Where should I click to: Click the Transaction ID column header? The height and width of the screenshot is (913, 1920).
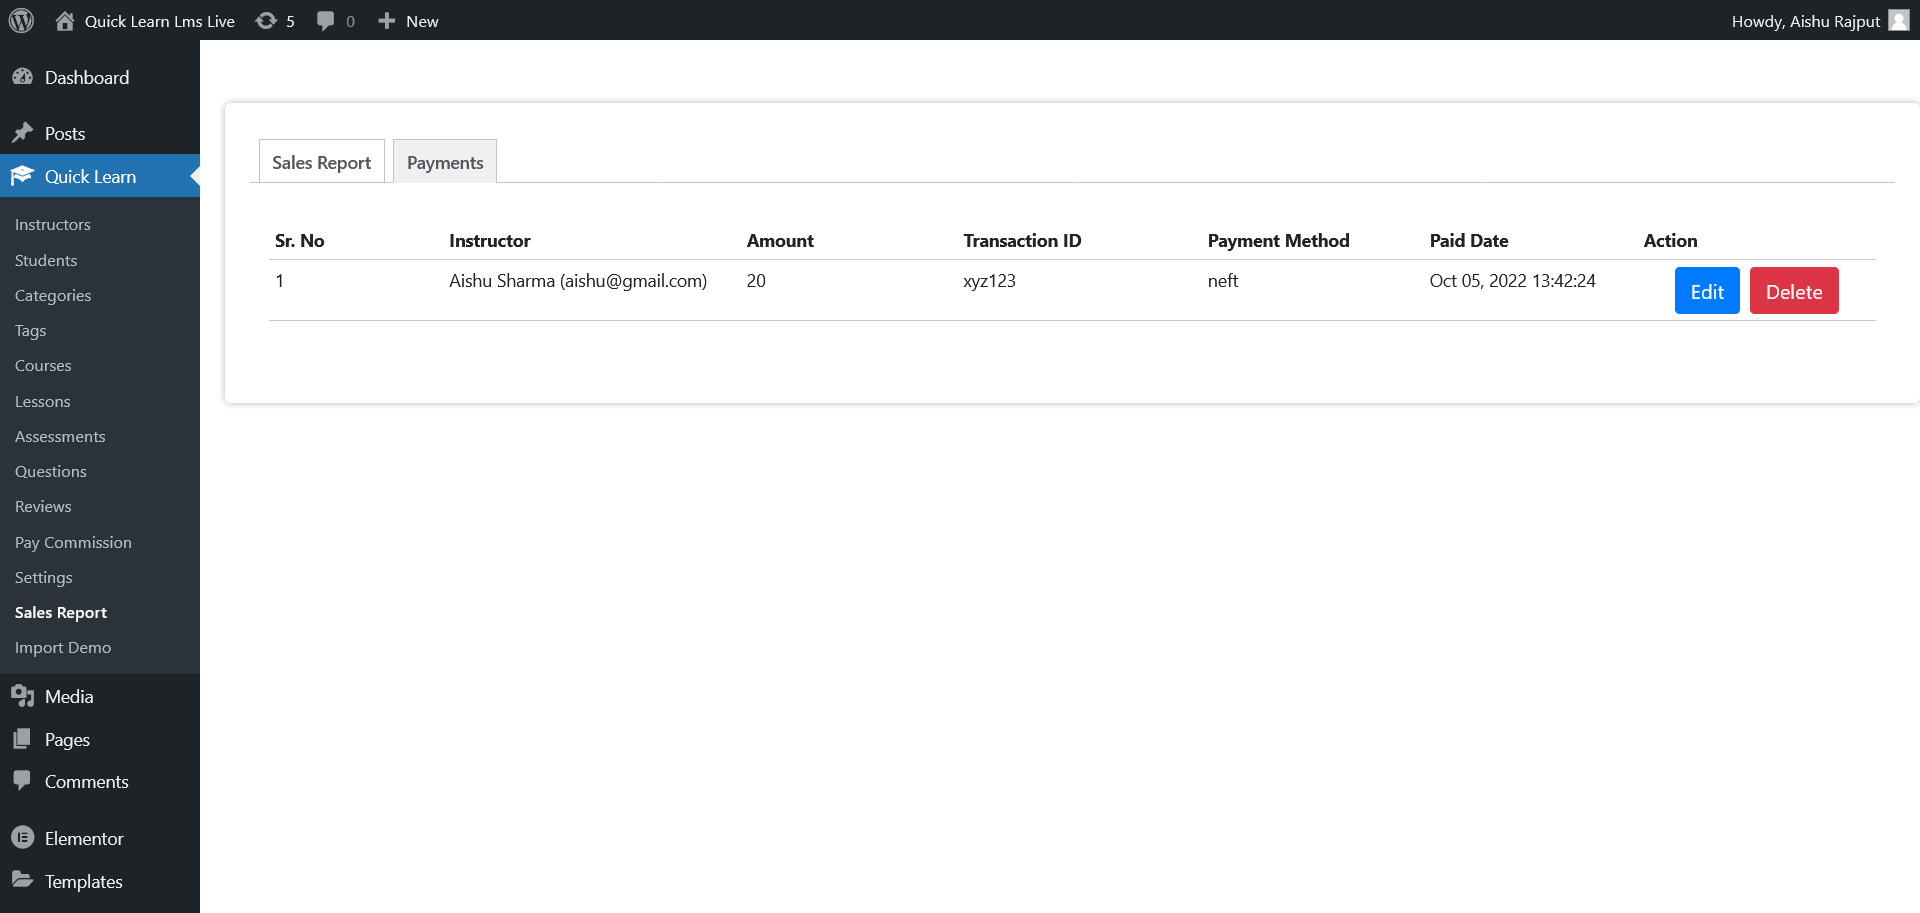(1022, 240)
